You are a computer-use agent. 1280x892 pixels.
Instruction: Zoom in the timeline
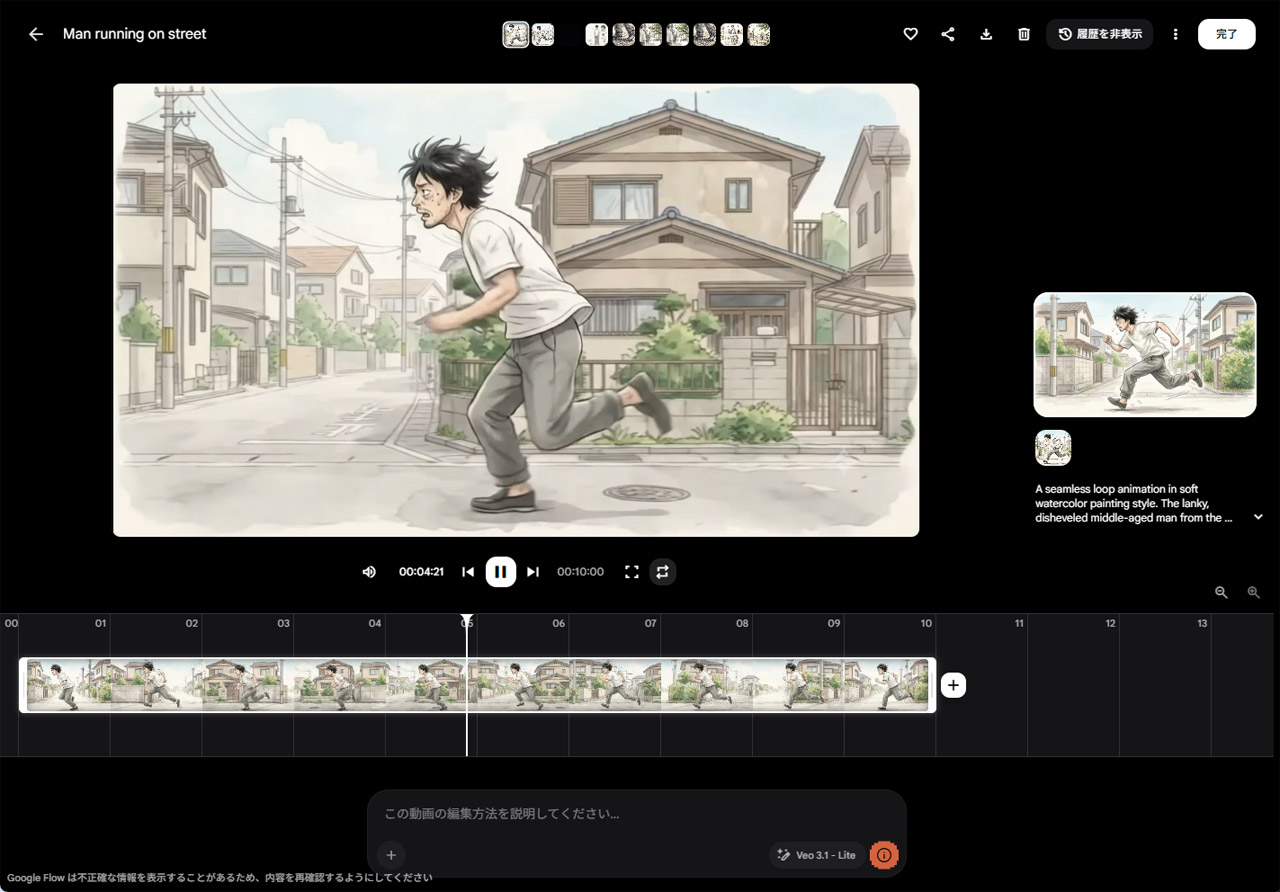click(1253, 592)
